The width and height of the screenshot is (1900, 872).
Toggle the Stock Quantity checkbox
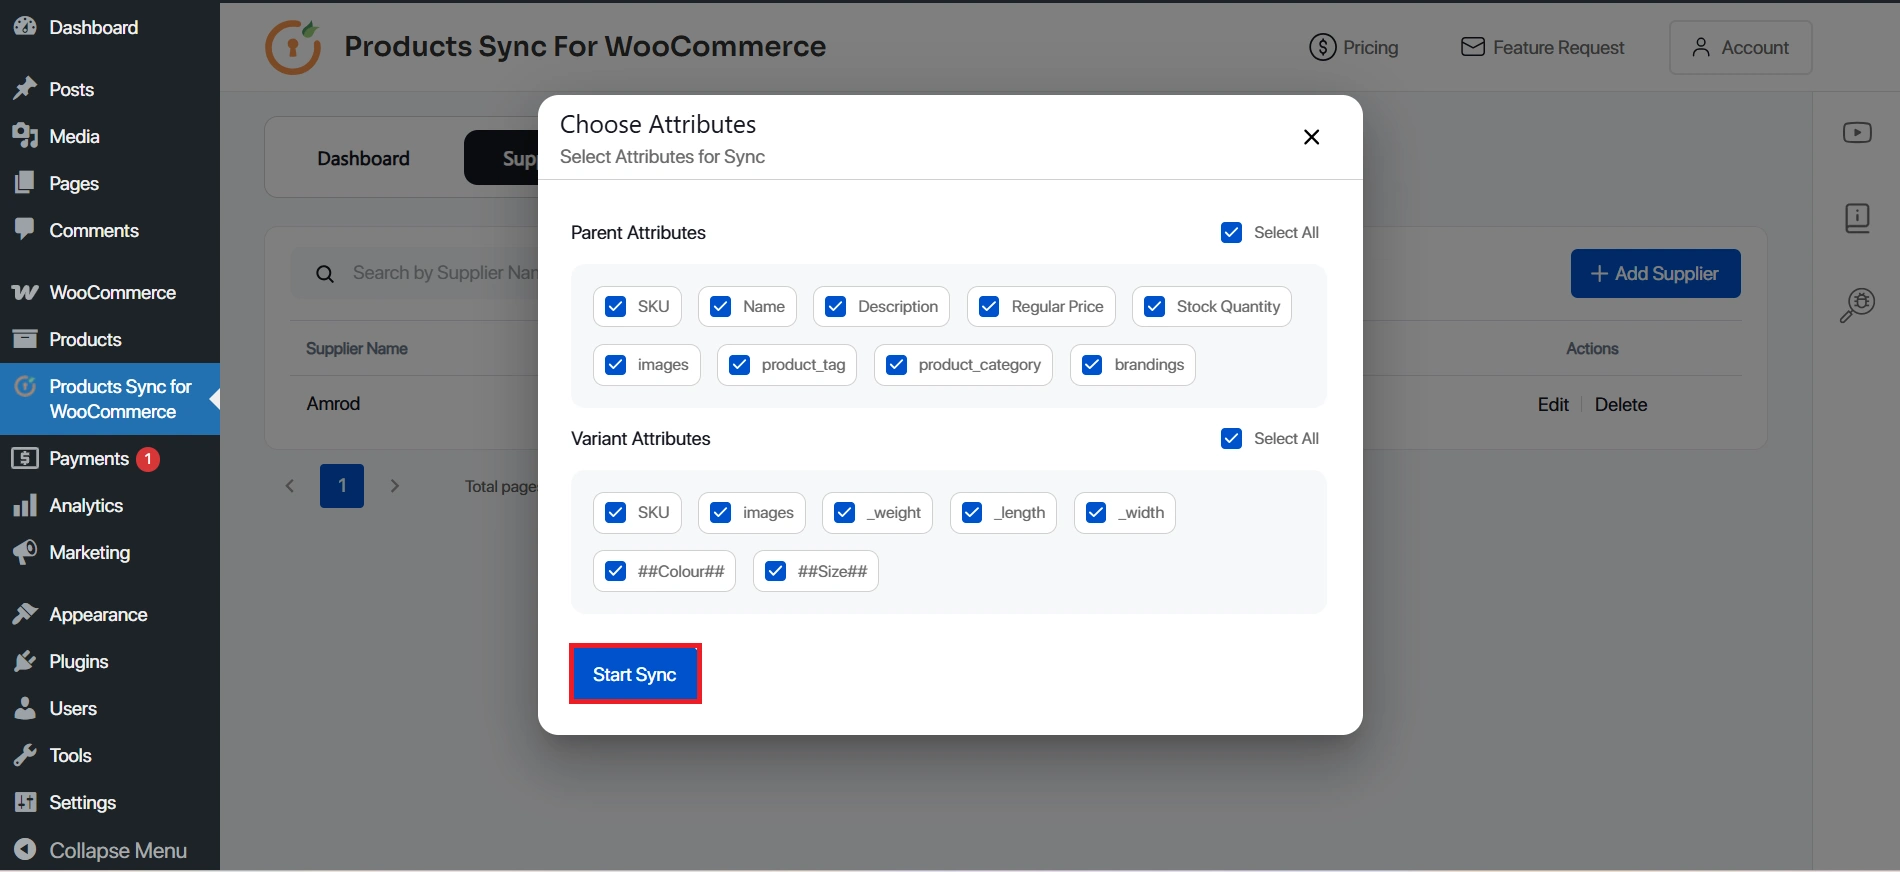pos(1154,306)
